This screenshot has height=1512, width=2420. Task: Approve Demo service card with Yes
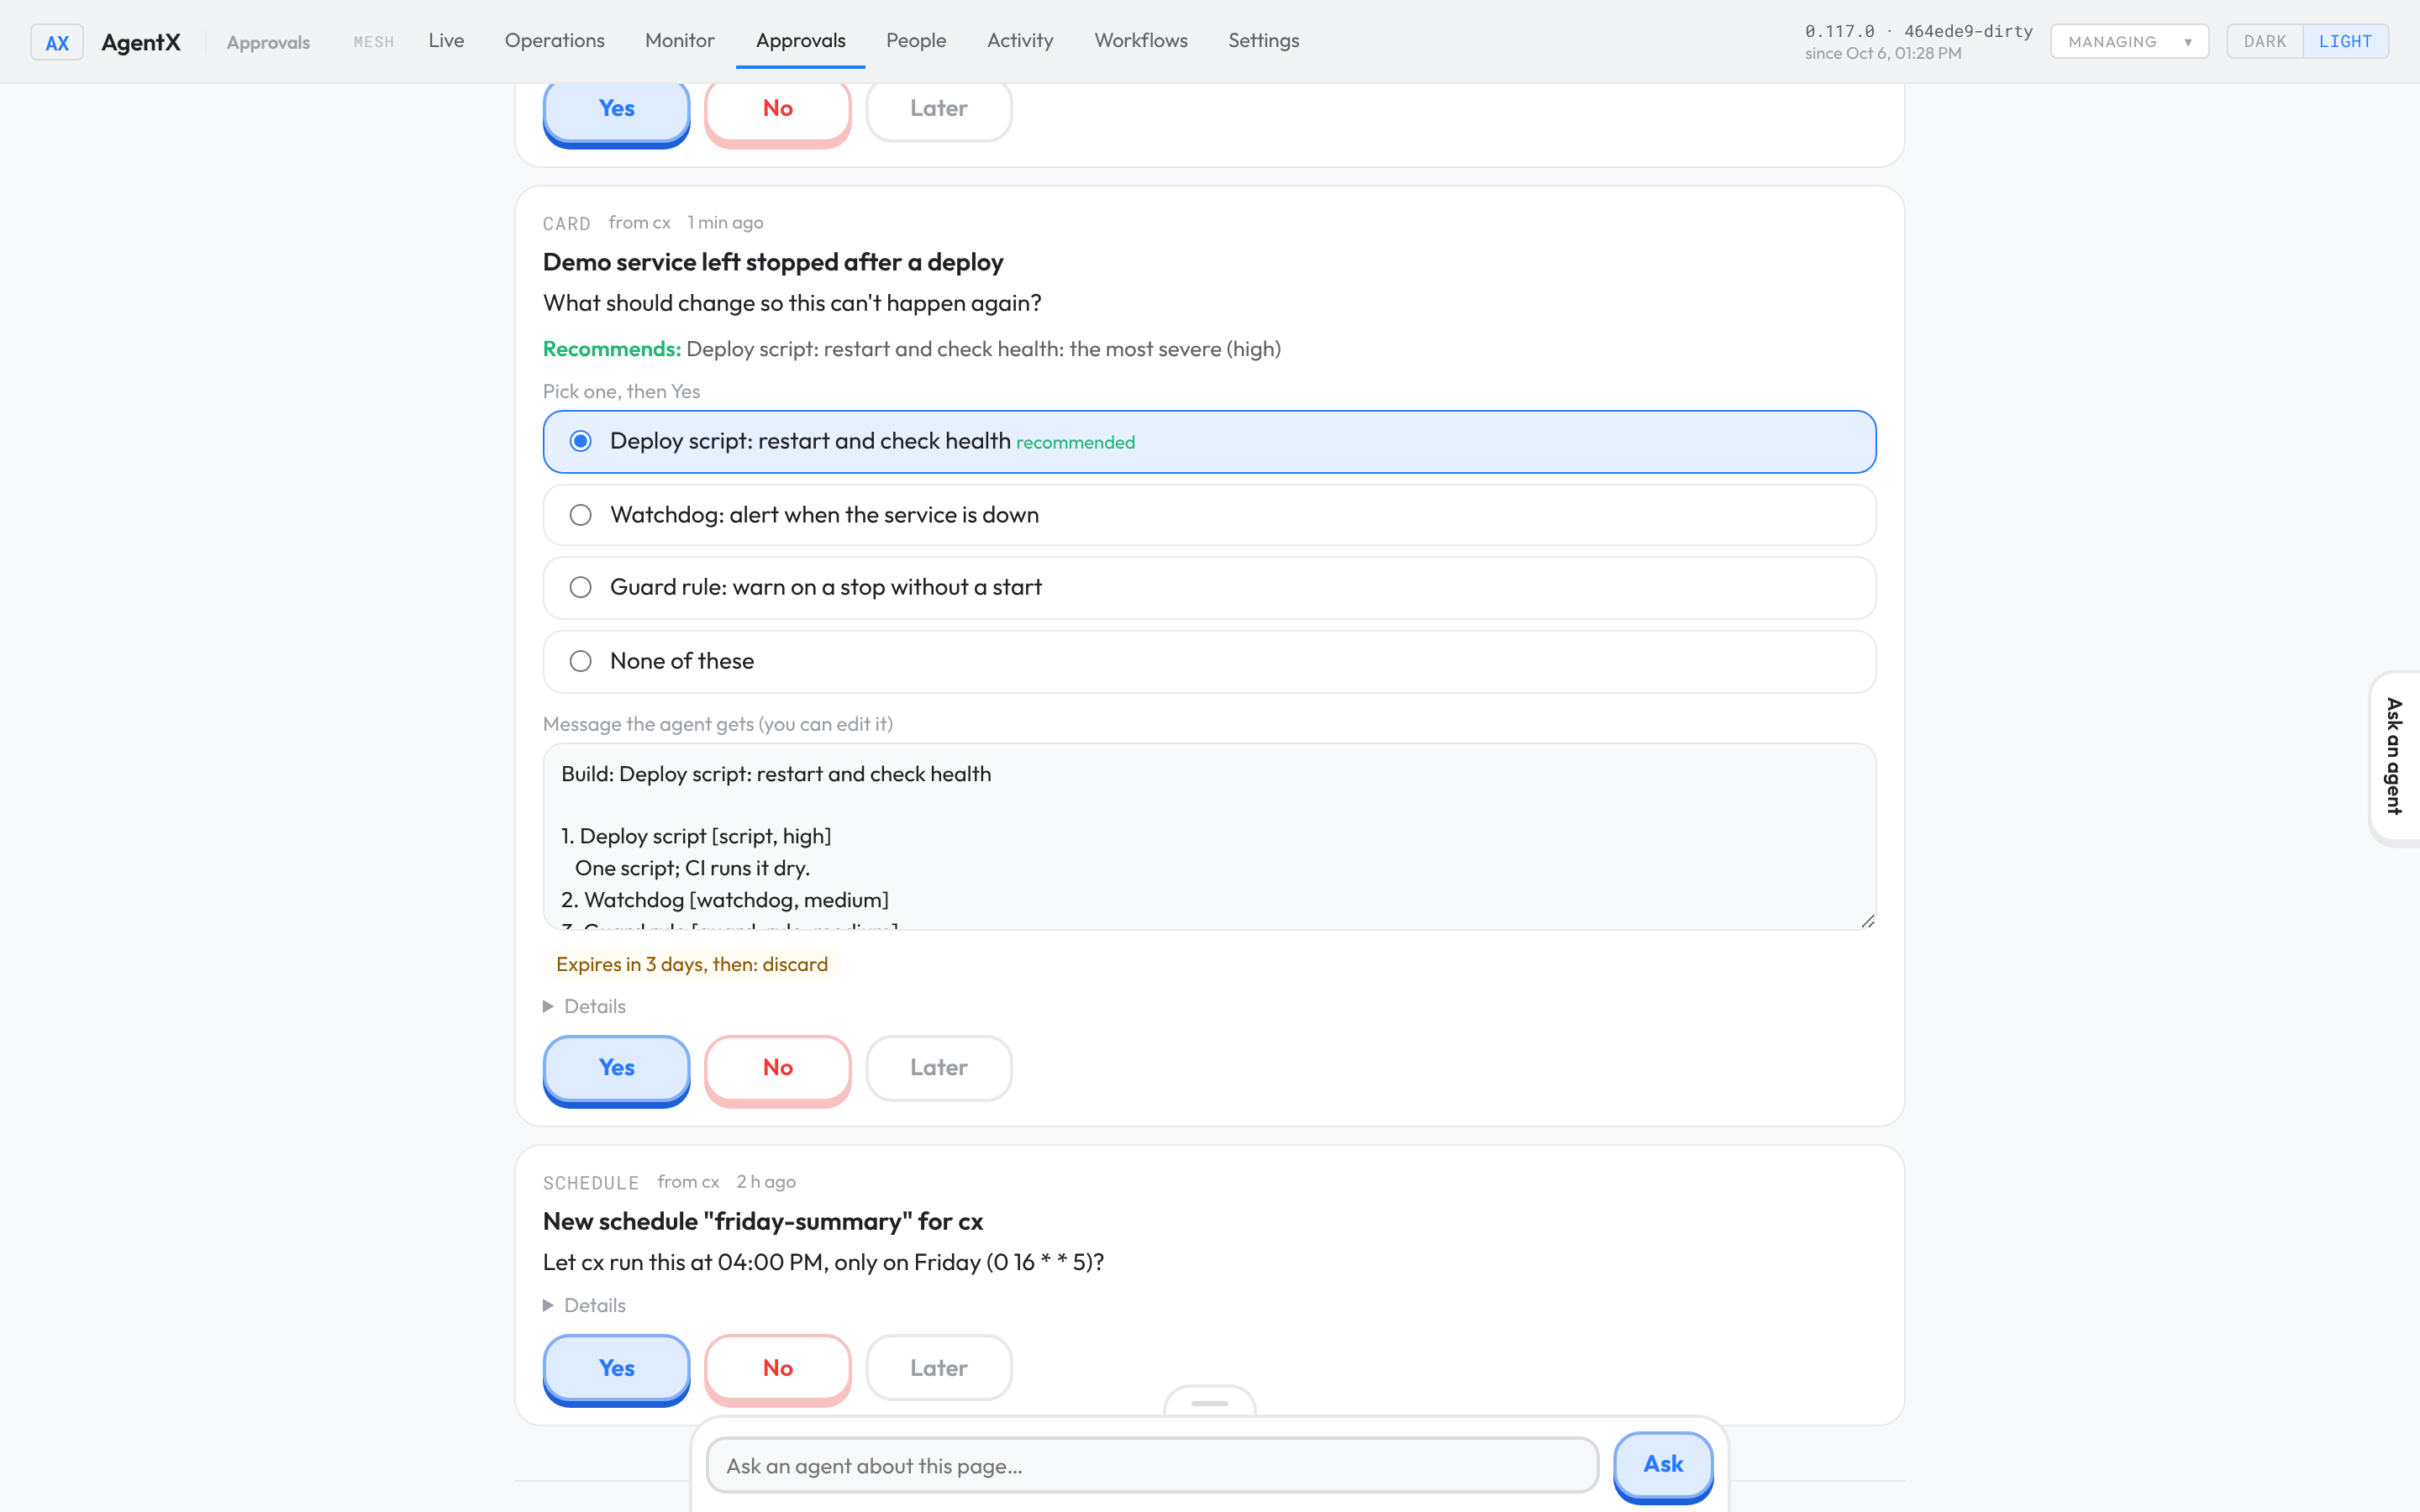pos(616,1068)
